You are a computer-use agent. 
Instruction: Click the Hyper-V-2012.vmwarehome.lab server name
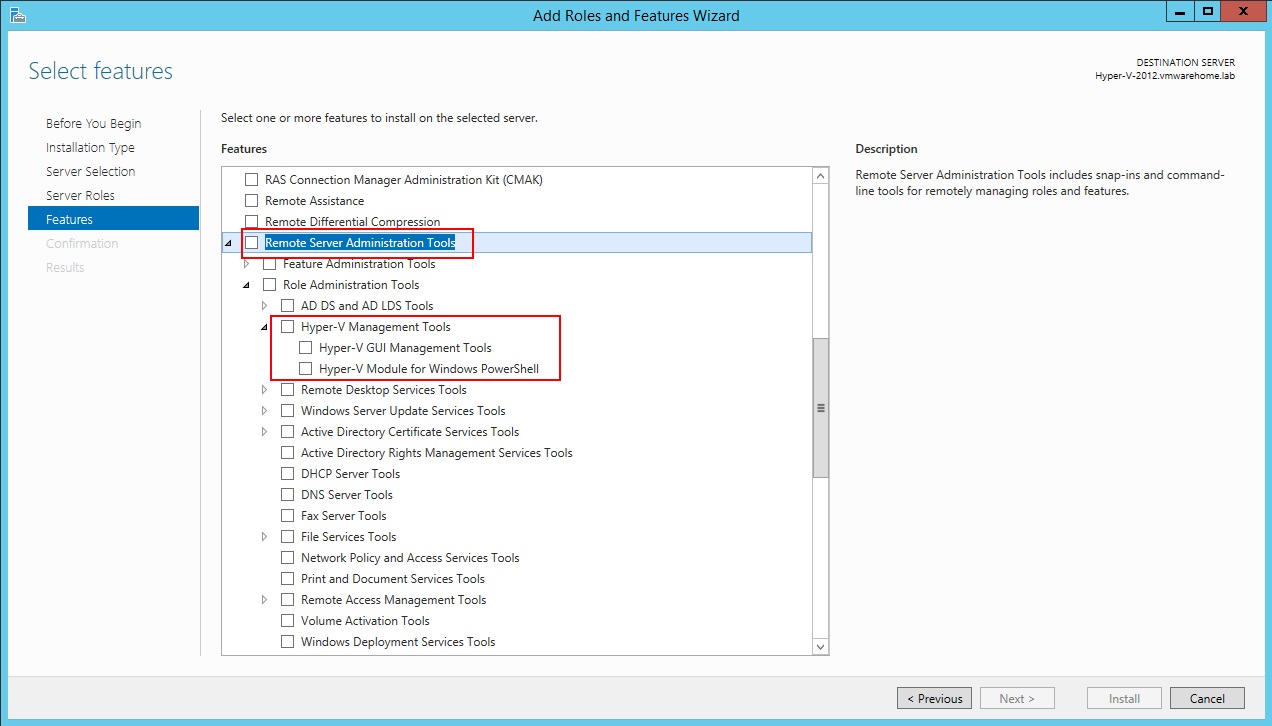pos(1165,76)
